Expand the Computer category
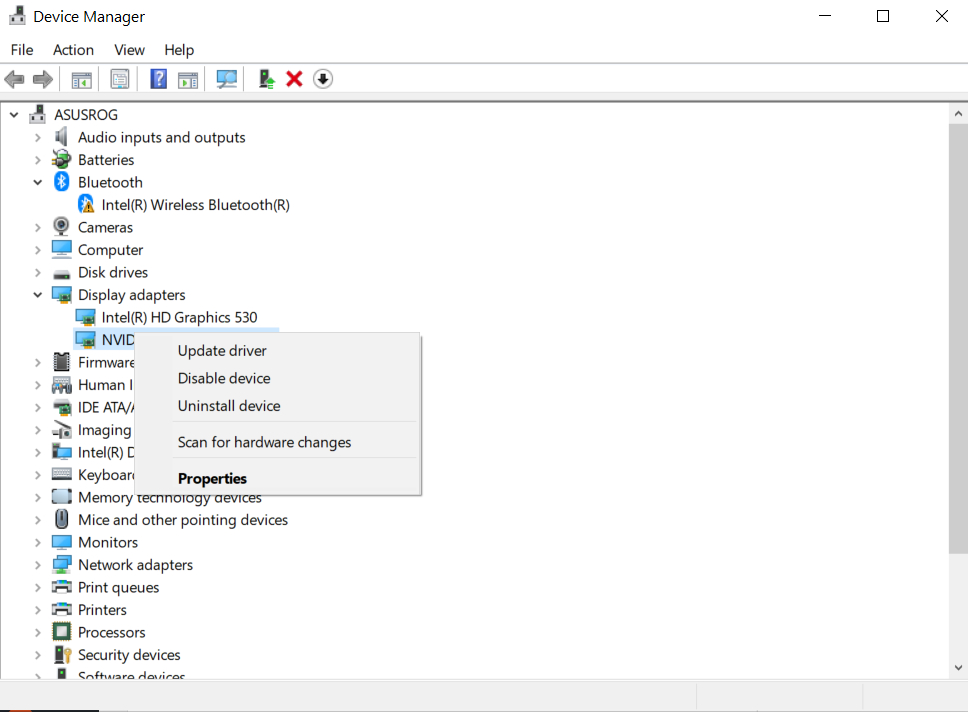The height and width of the screenshot is (712, 968). (x=38, y=250)
